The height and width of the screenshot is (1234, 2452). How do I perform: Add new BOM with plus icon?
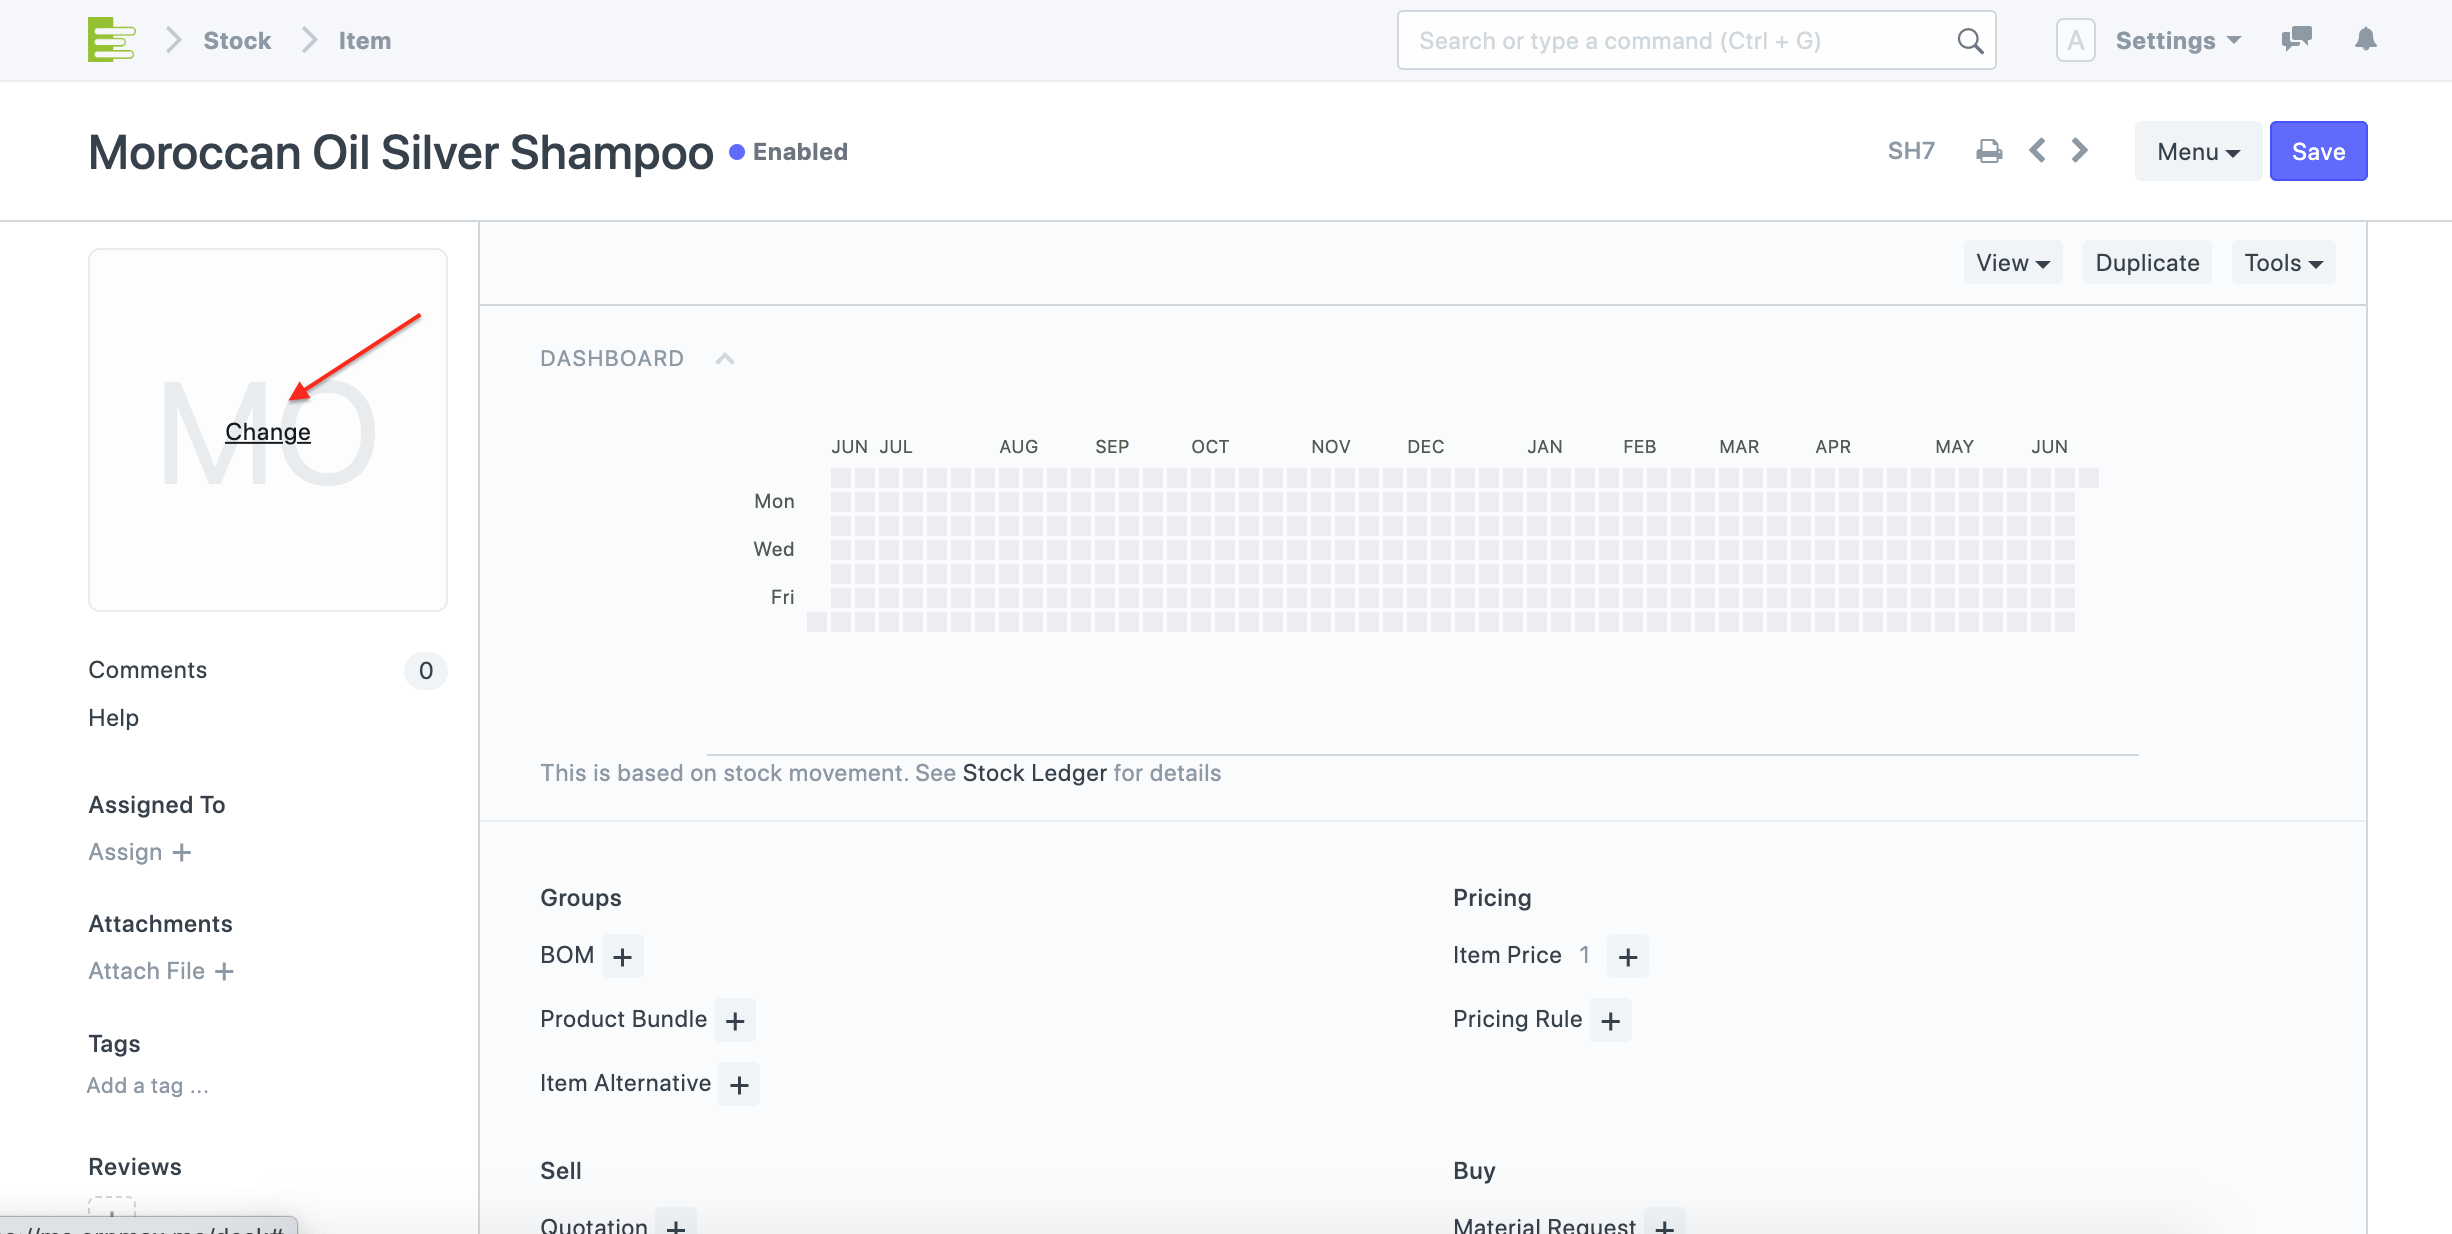(x=622, y=957)
